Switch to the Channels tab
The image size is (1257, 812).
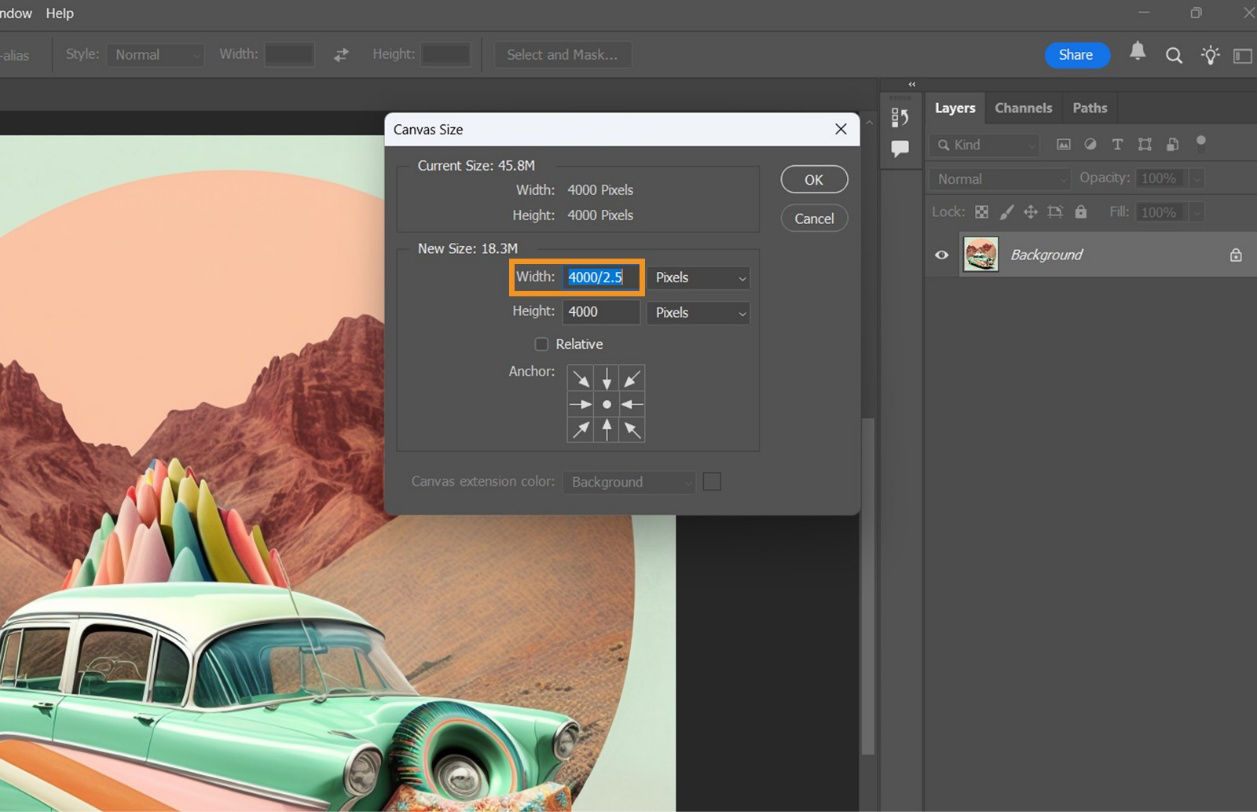pyautogui.click(x=1023, y=108)
